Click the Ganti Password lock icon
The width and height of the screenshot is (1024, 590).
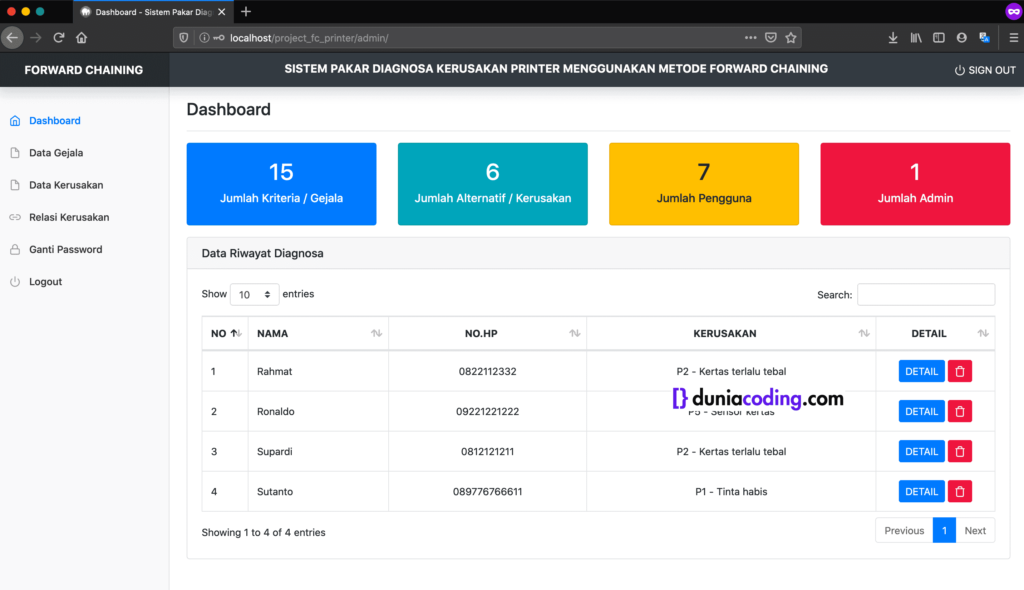click(16, 249)
